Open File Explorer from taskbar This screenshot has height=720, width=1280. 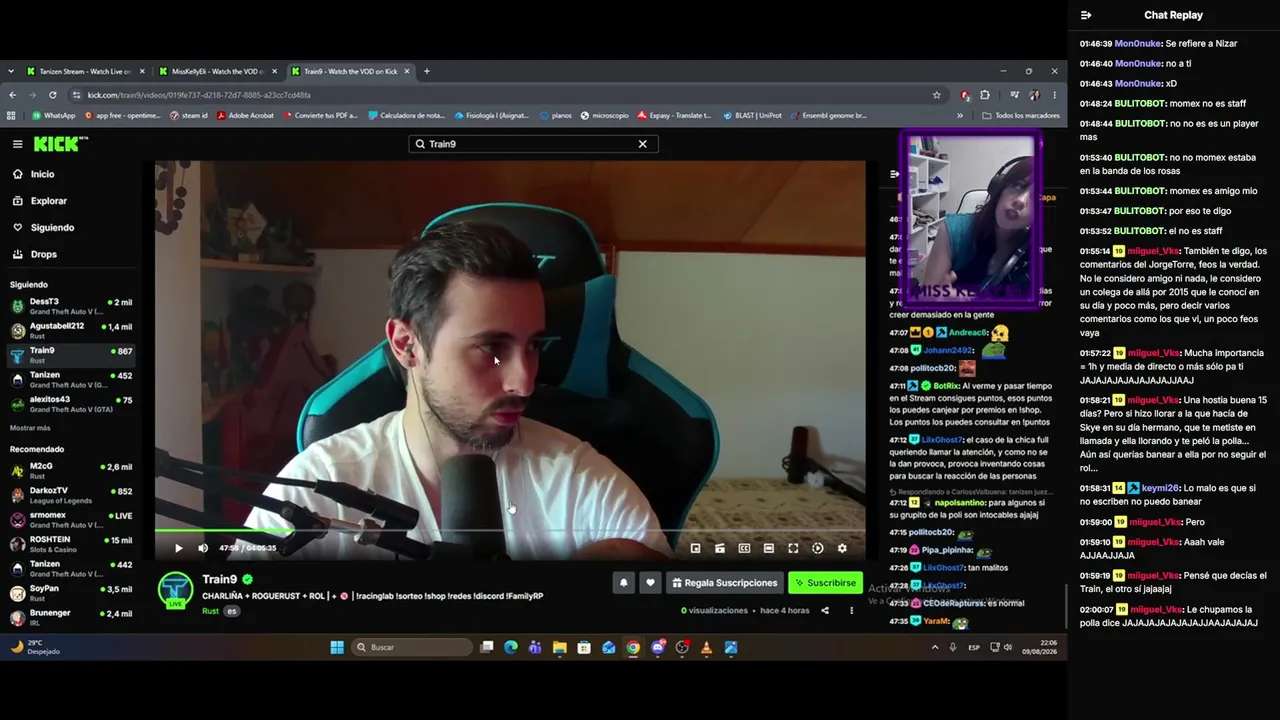pyautogui.click(x=560, y=647)
